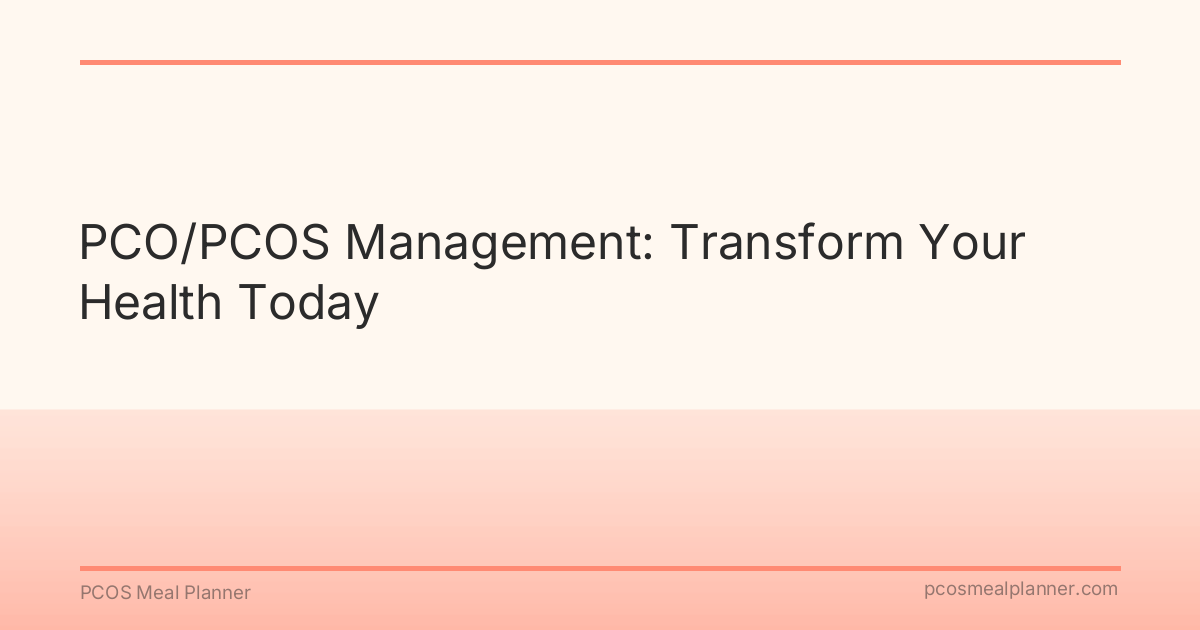
Task: Click "PCOS" in the footer brand name
Action: tap(103, 593)
